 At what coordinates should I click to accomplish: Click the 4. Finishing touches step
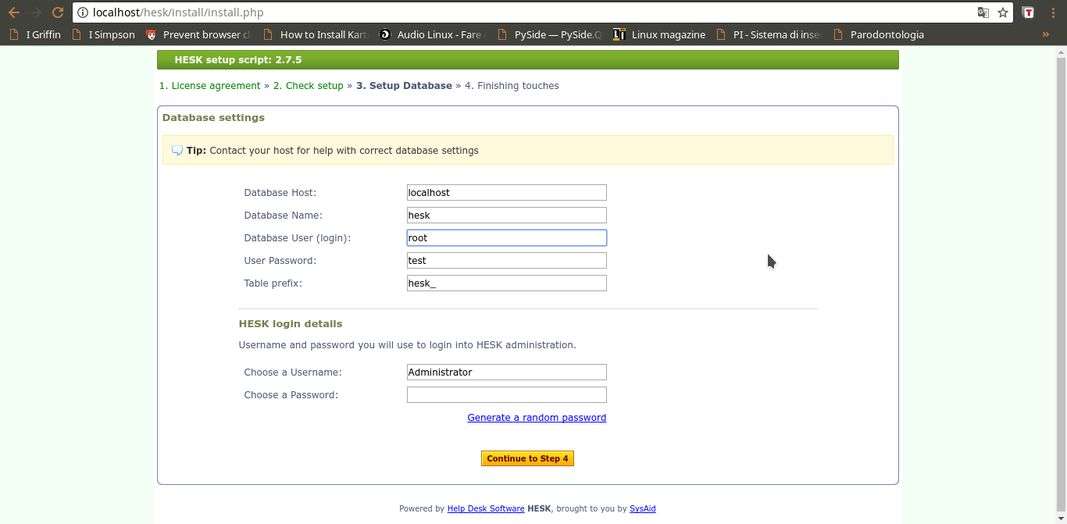512,86
